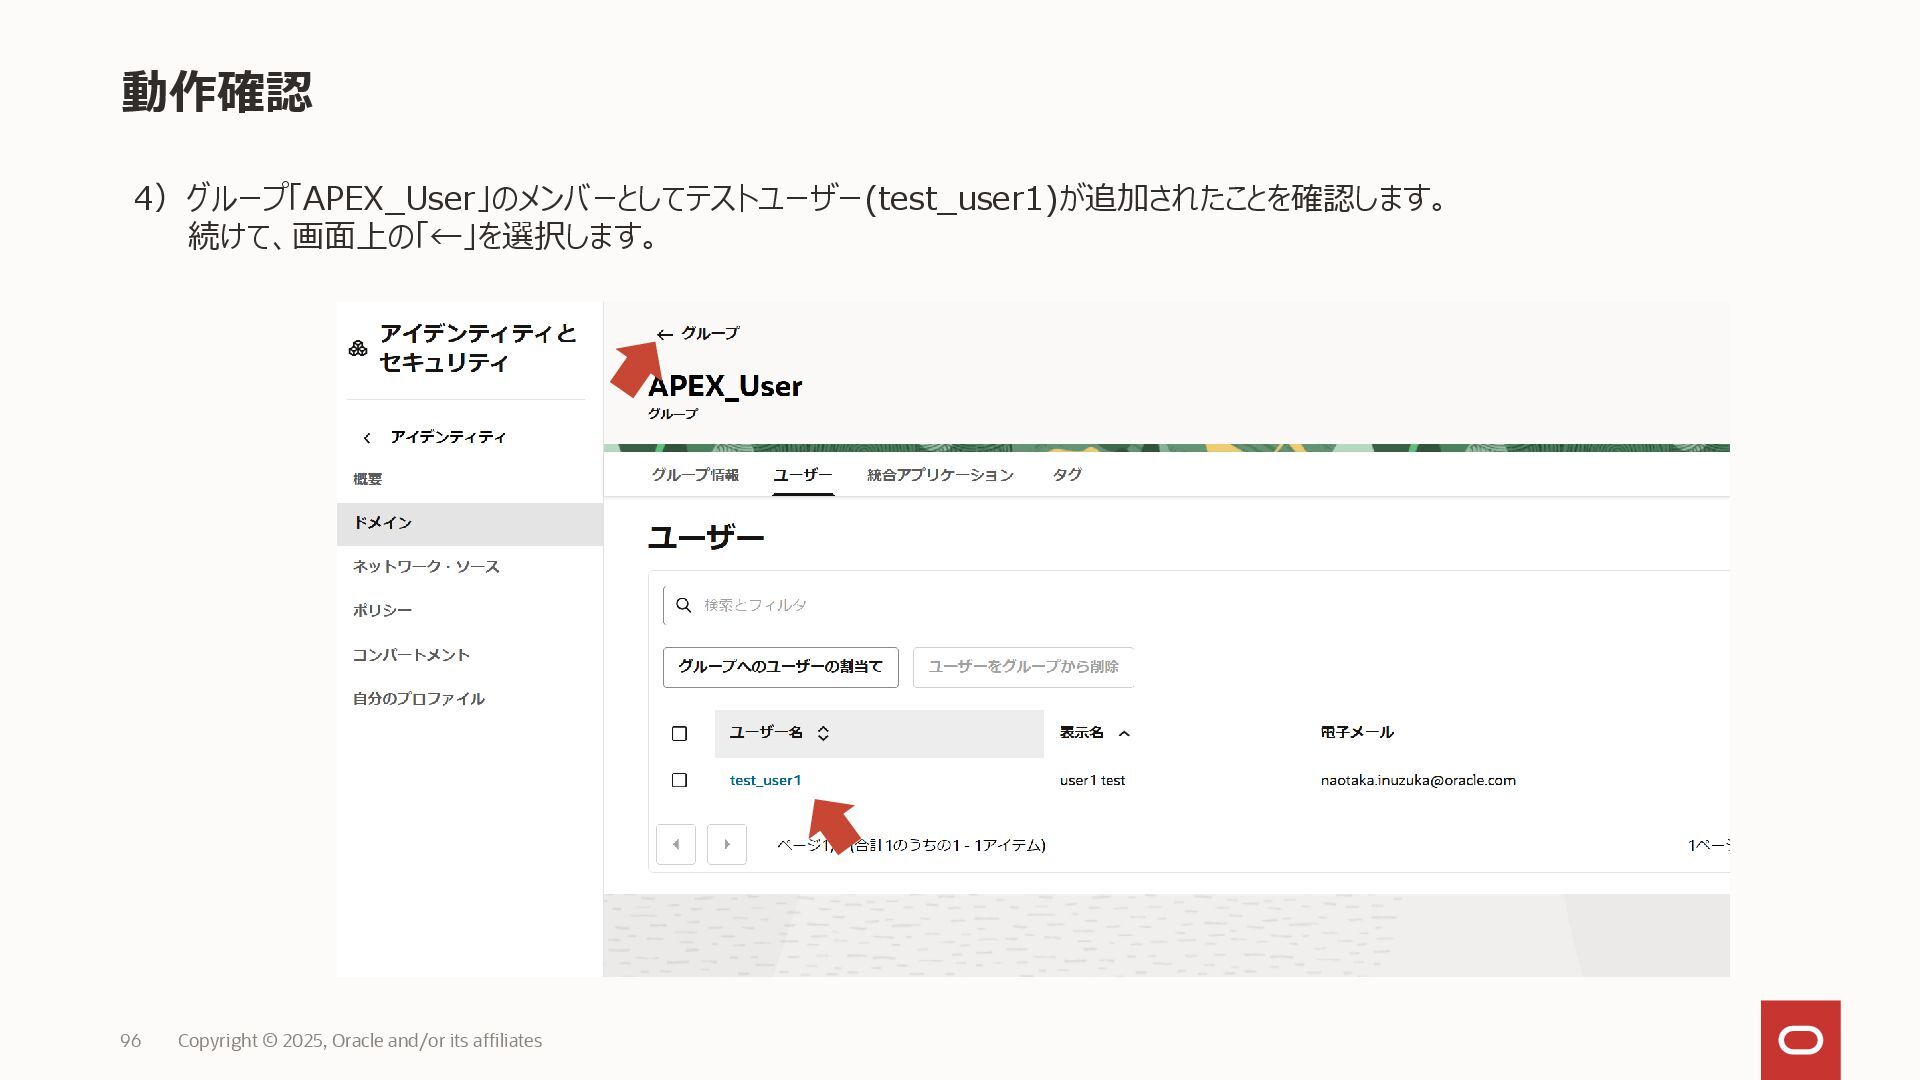Click the アイデンティティ back link
The image size is (1920, 1080).
(448, 437)
